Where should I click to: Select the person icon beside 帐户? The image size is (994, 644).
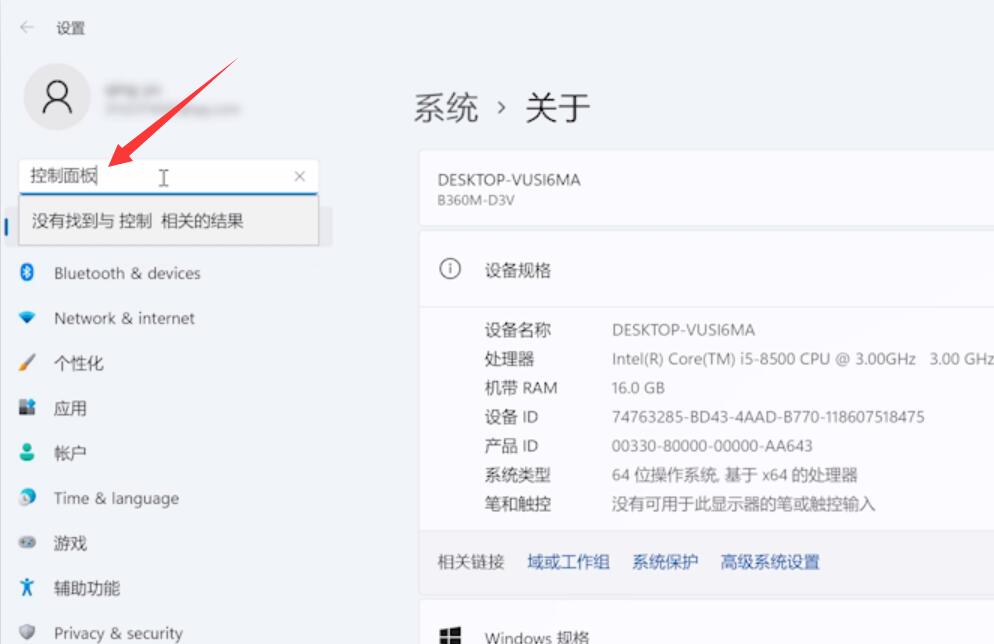coord(27,452)
